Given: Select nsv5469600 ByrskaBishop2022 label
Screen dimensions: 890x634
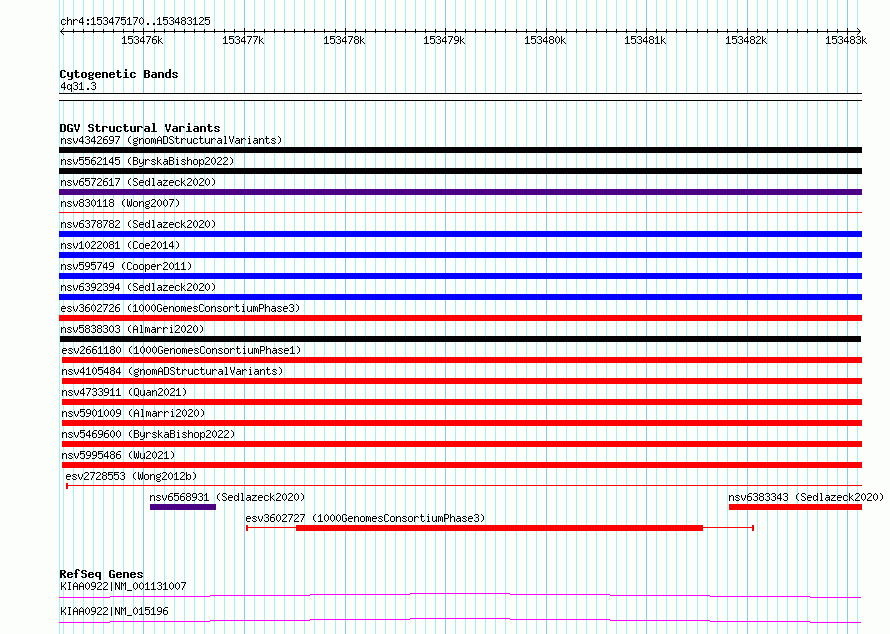Looking at the screenshot, I should click(148, 434).
